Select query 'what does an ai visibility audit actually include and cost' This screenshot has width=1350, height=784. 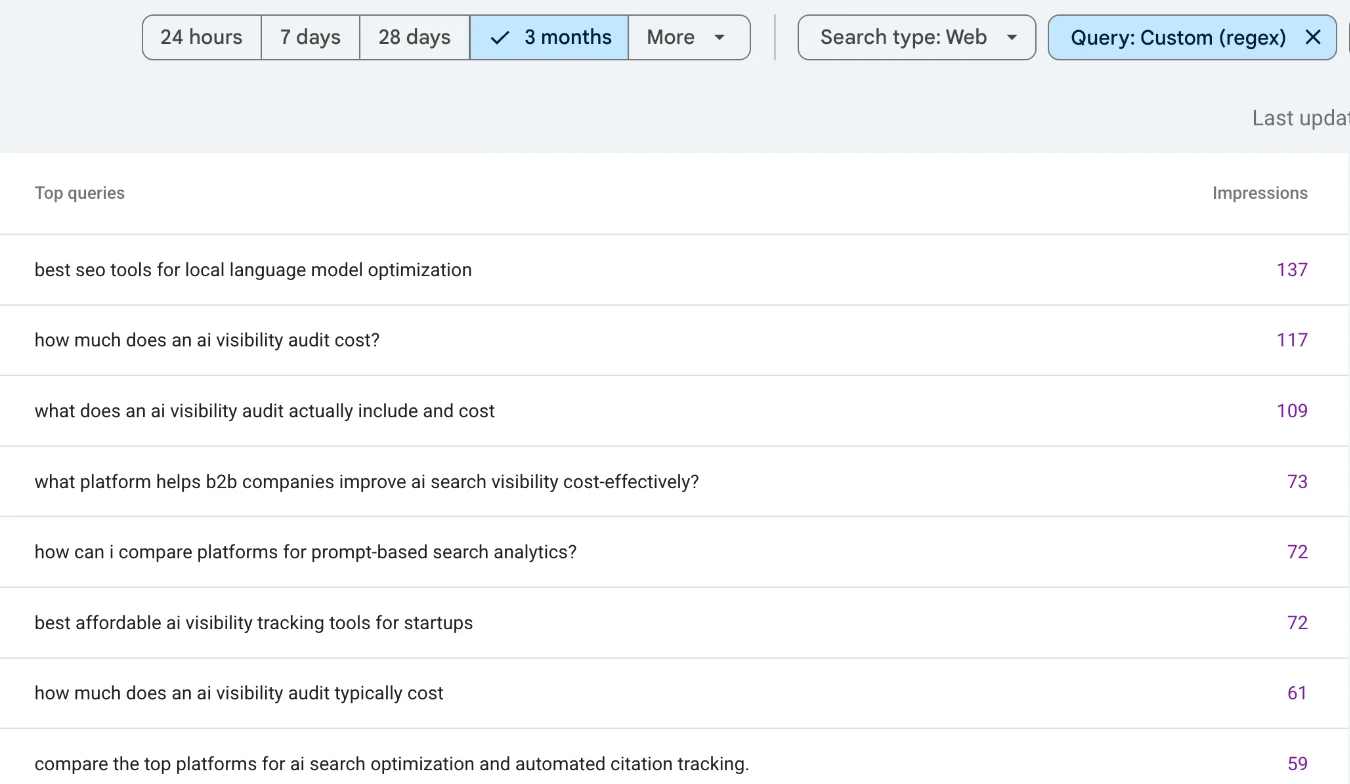coord(265,411)
